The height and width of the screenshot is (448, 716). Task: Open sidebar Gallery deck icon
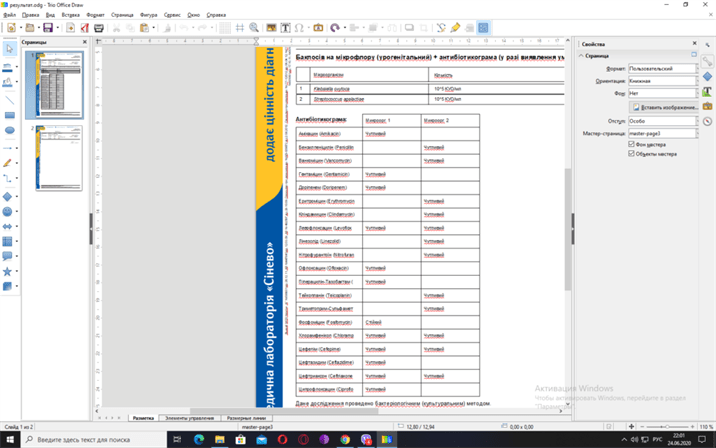click(x=707, y=106)
